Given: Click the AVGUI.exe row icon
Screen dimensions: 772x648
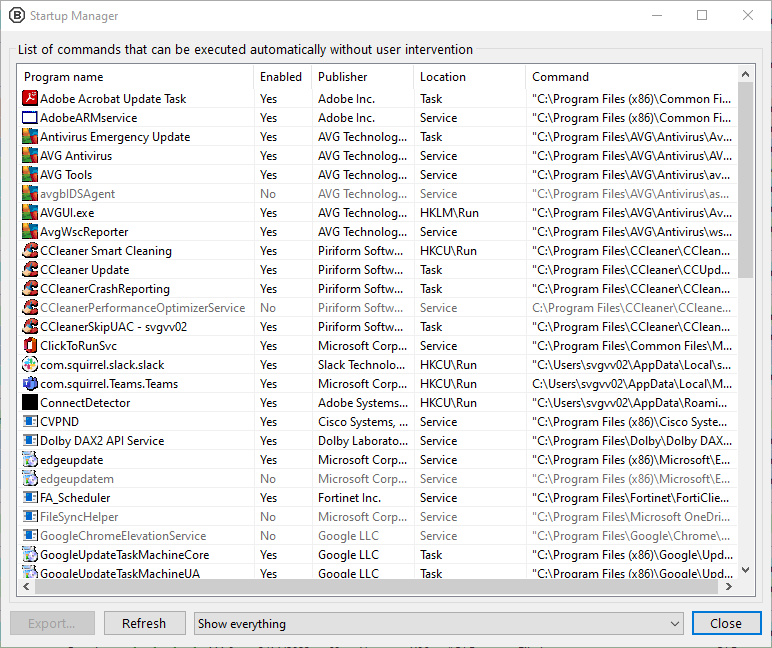Looking at the screenshot, I should [30, 213].
